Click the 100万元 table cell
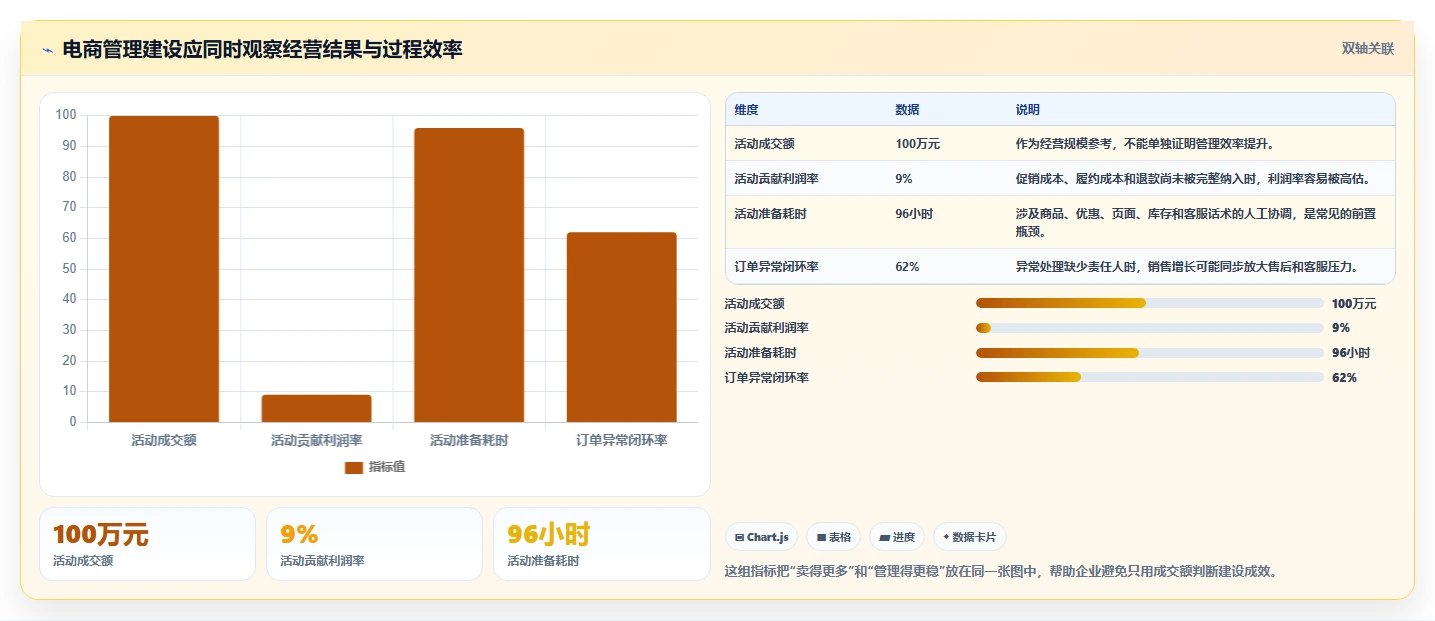The height and width of the screenshot is (621, 1435). 918,144
